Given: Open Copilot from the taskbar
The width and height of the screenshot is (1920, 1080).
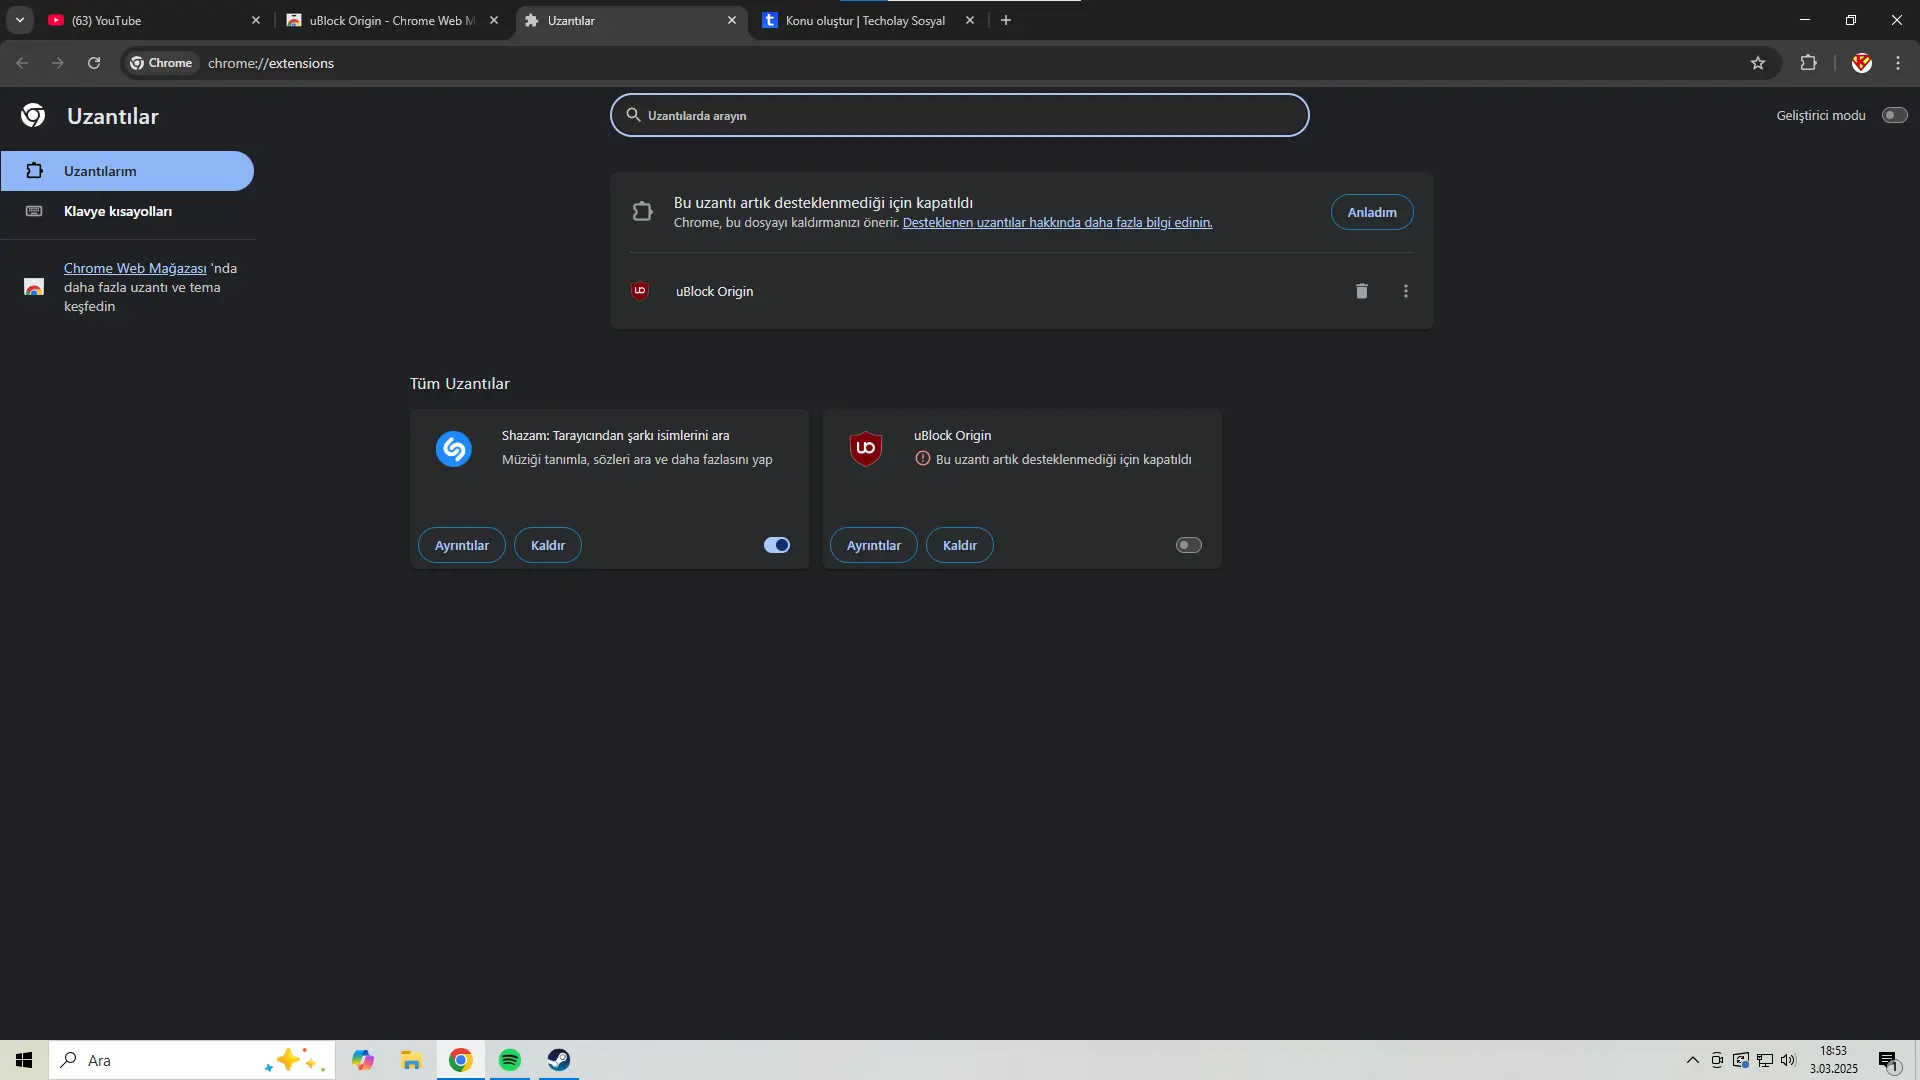Looking at the screenshot, I should [x=362, y=1060].
